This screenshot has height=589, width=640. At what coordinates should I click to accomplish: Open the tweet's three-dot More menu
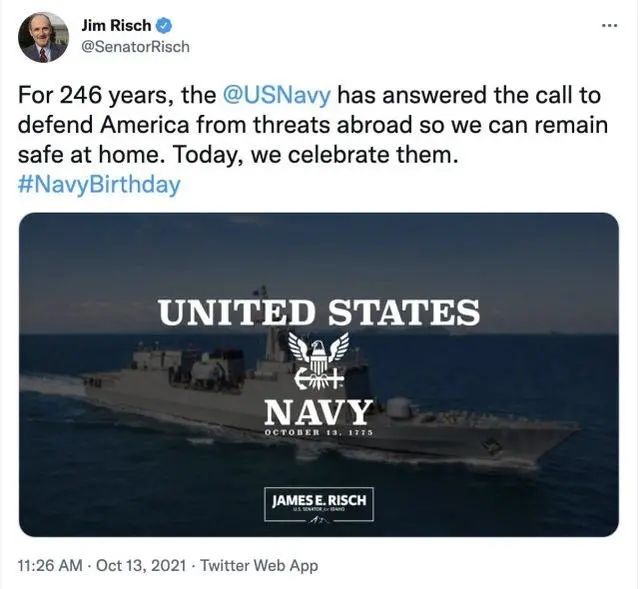[x=609, y=25]
